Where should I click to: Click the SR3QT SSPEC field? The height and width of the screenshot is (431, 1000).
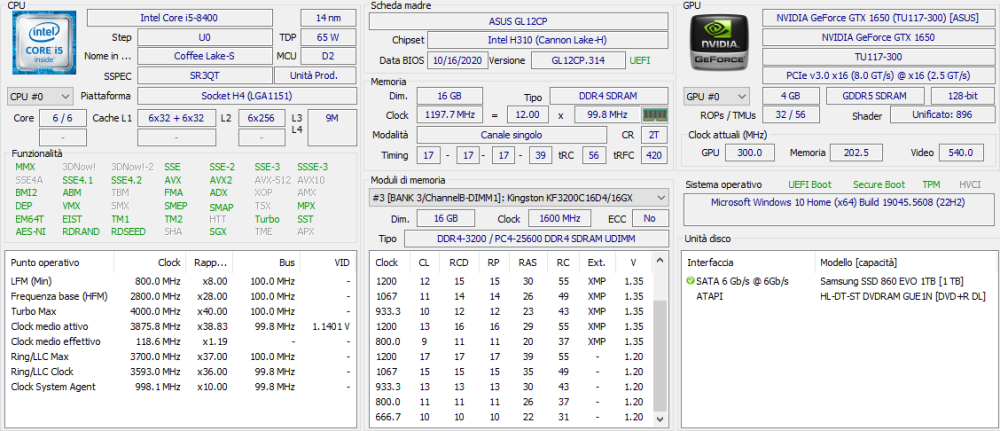click(205, 76)
